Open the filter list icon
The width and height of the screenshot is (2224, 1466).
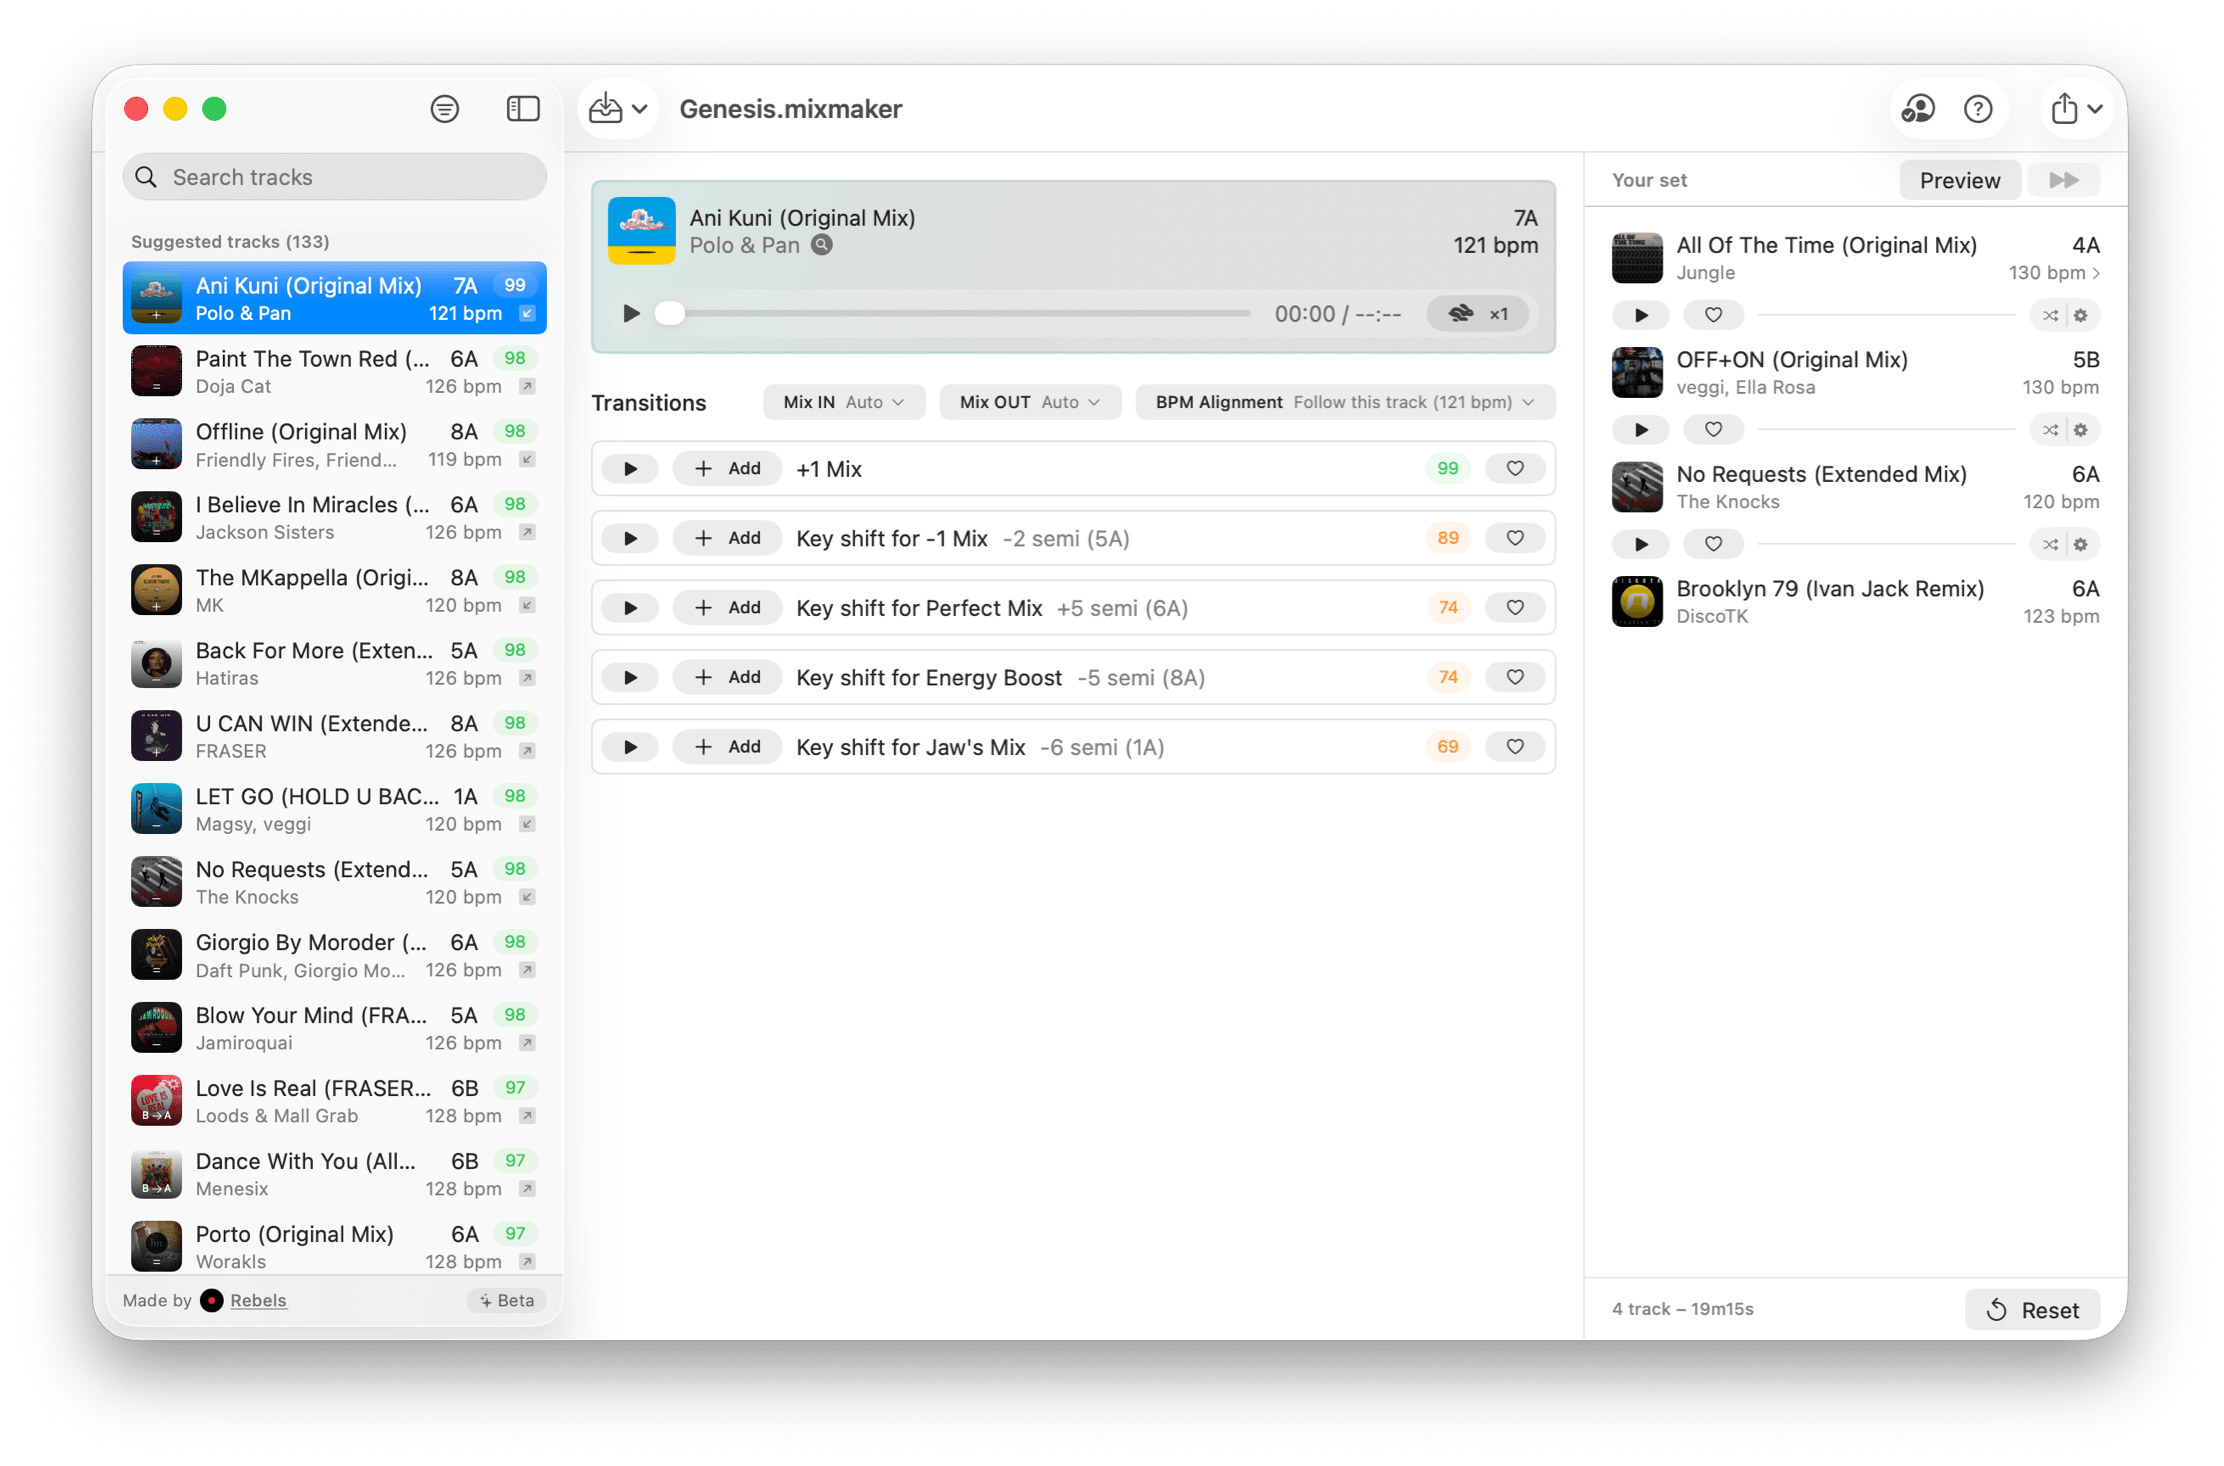(445, 108)
